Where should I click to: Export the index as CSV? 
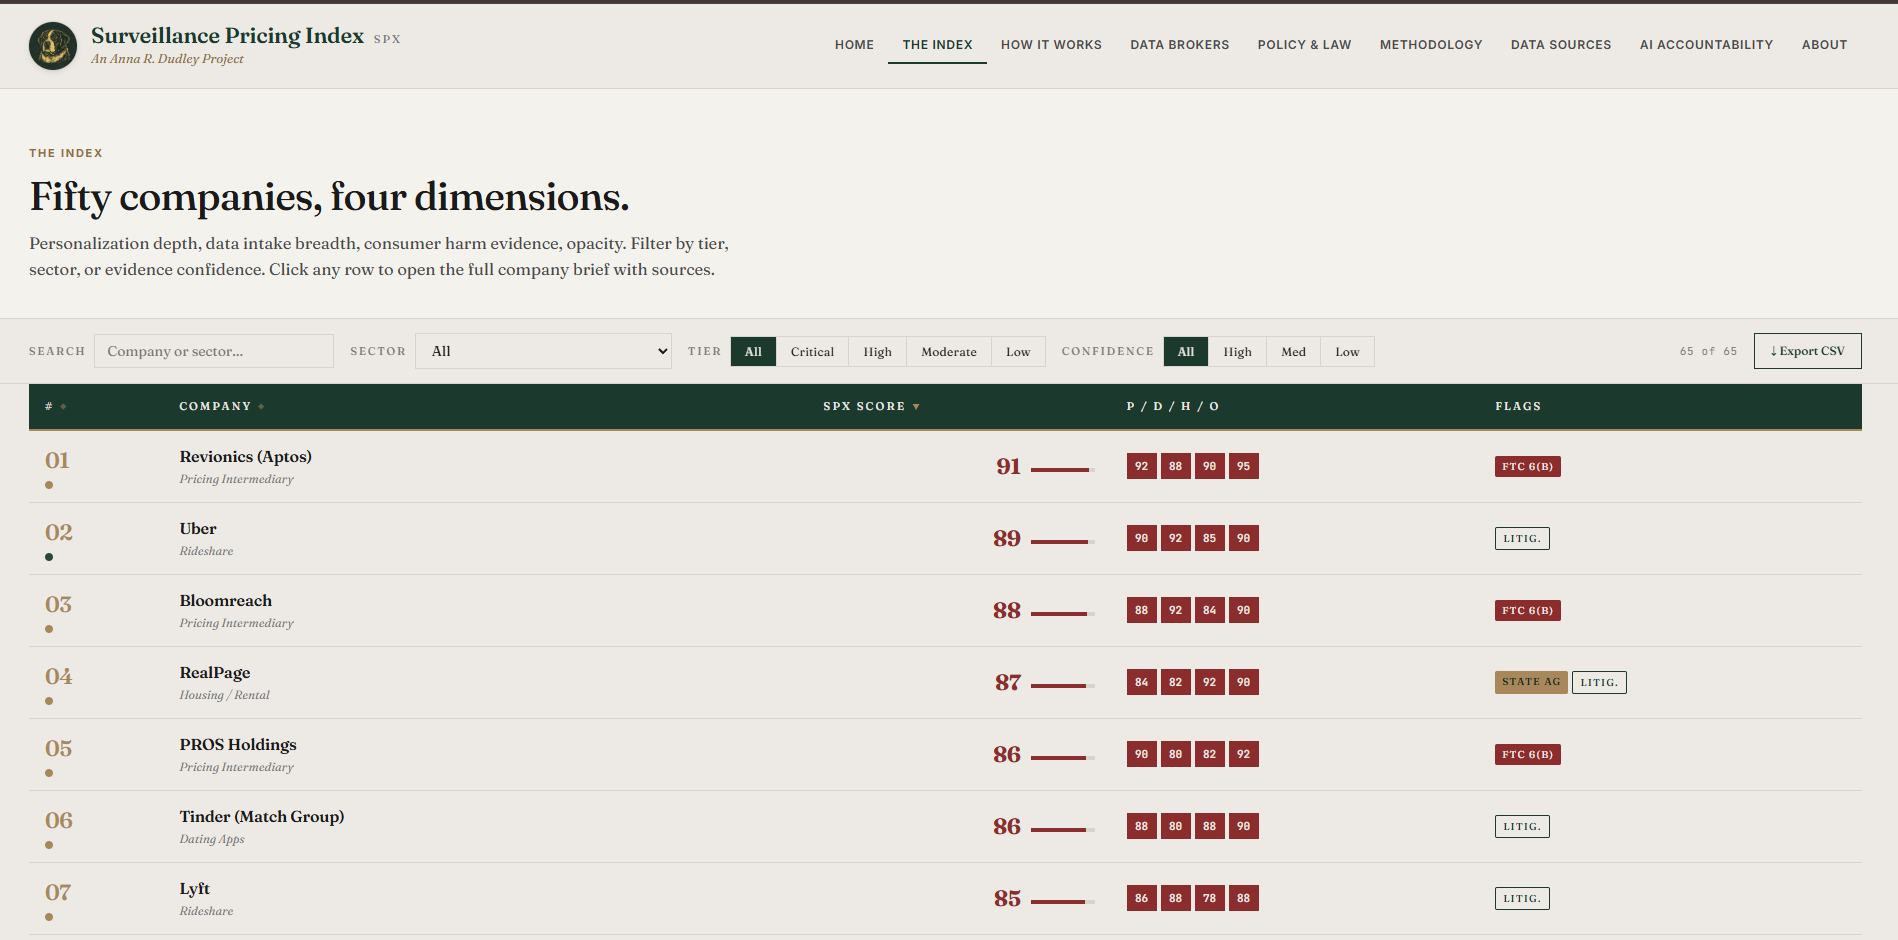1807,351
